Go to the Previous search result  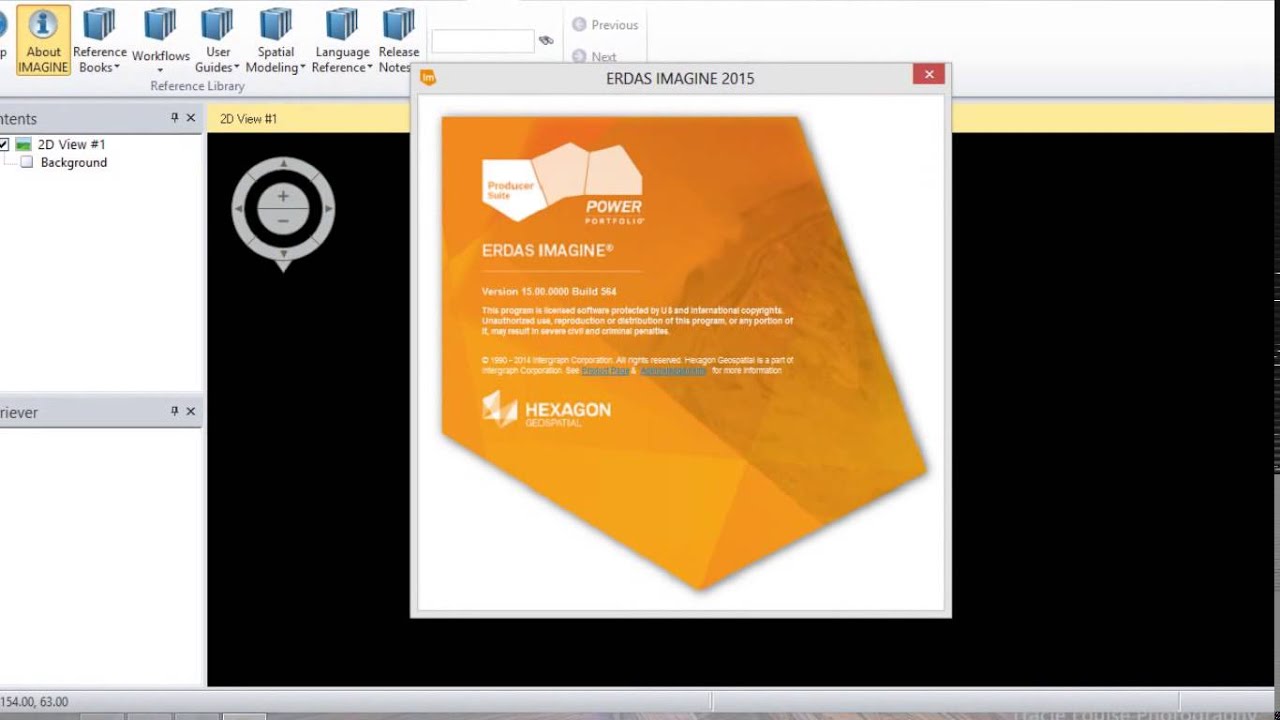click(x=605, y=25)
